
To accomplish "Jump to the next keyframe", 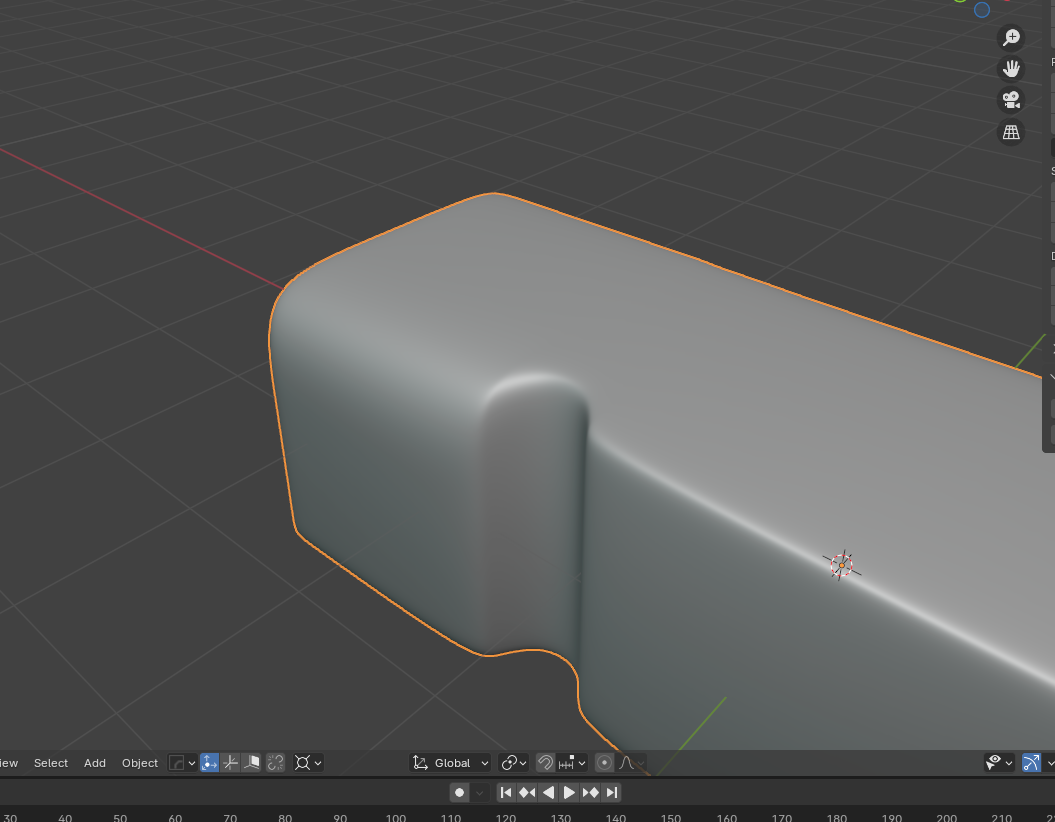I will [590, 792].
